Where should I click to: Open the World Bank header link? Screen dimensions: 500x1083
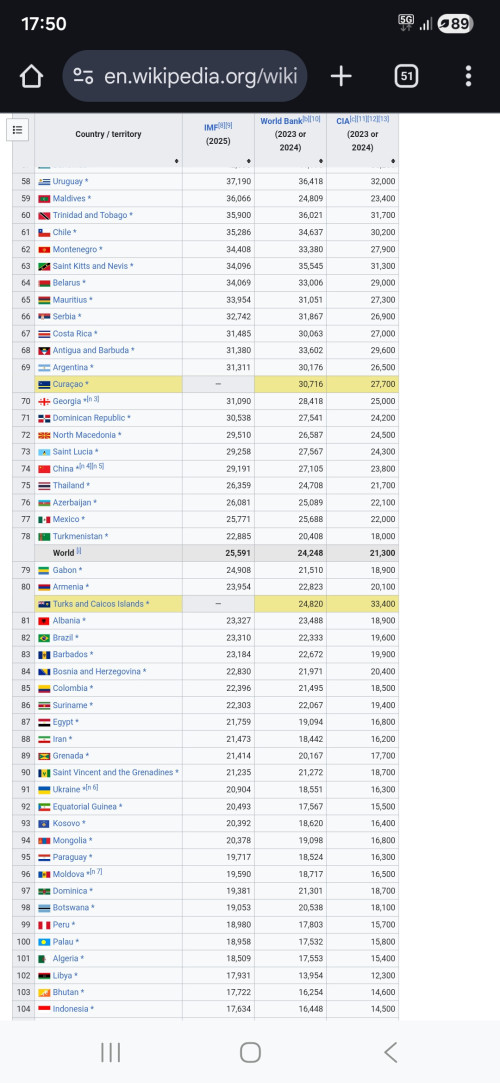point(281,121)
